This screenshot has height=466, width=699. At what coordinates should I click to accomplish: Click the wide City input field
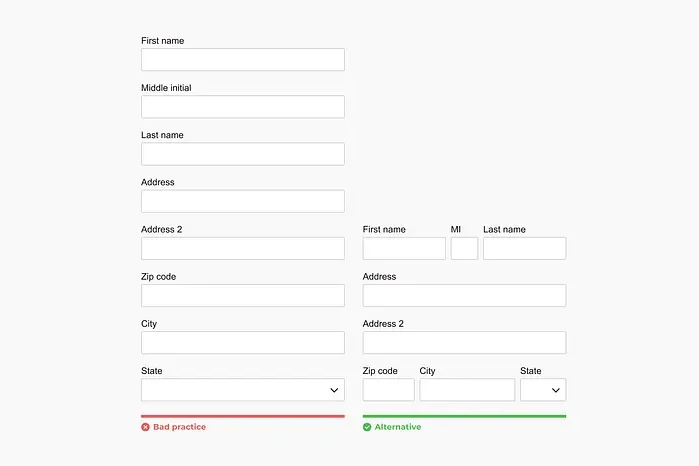[243, 342]
